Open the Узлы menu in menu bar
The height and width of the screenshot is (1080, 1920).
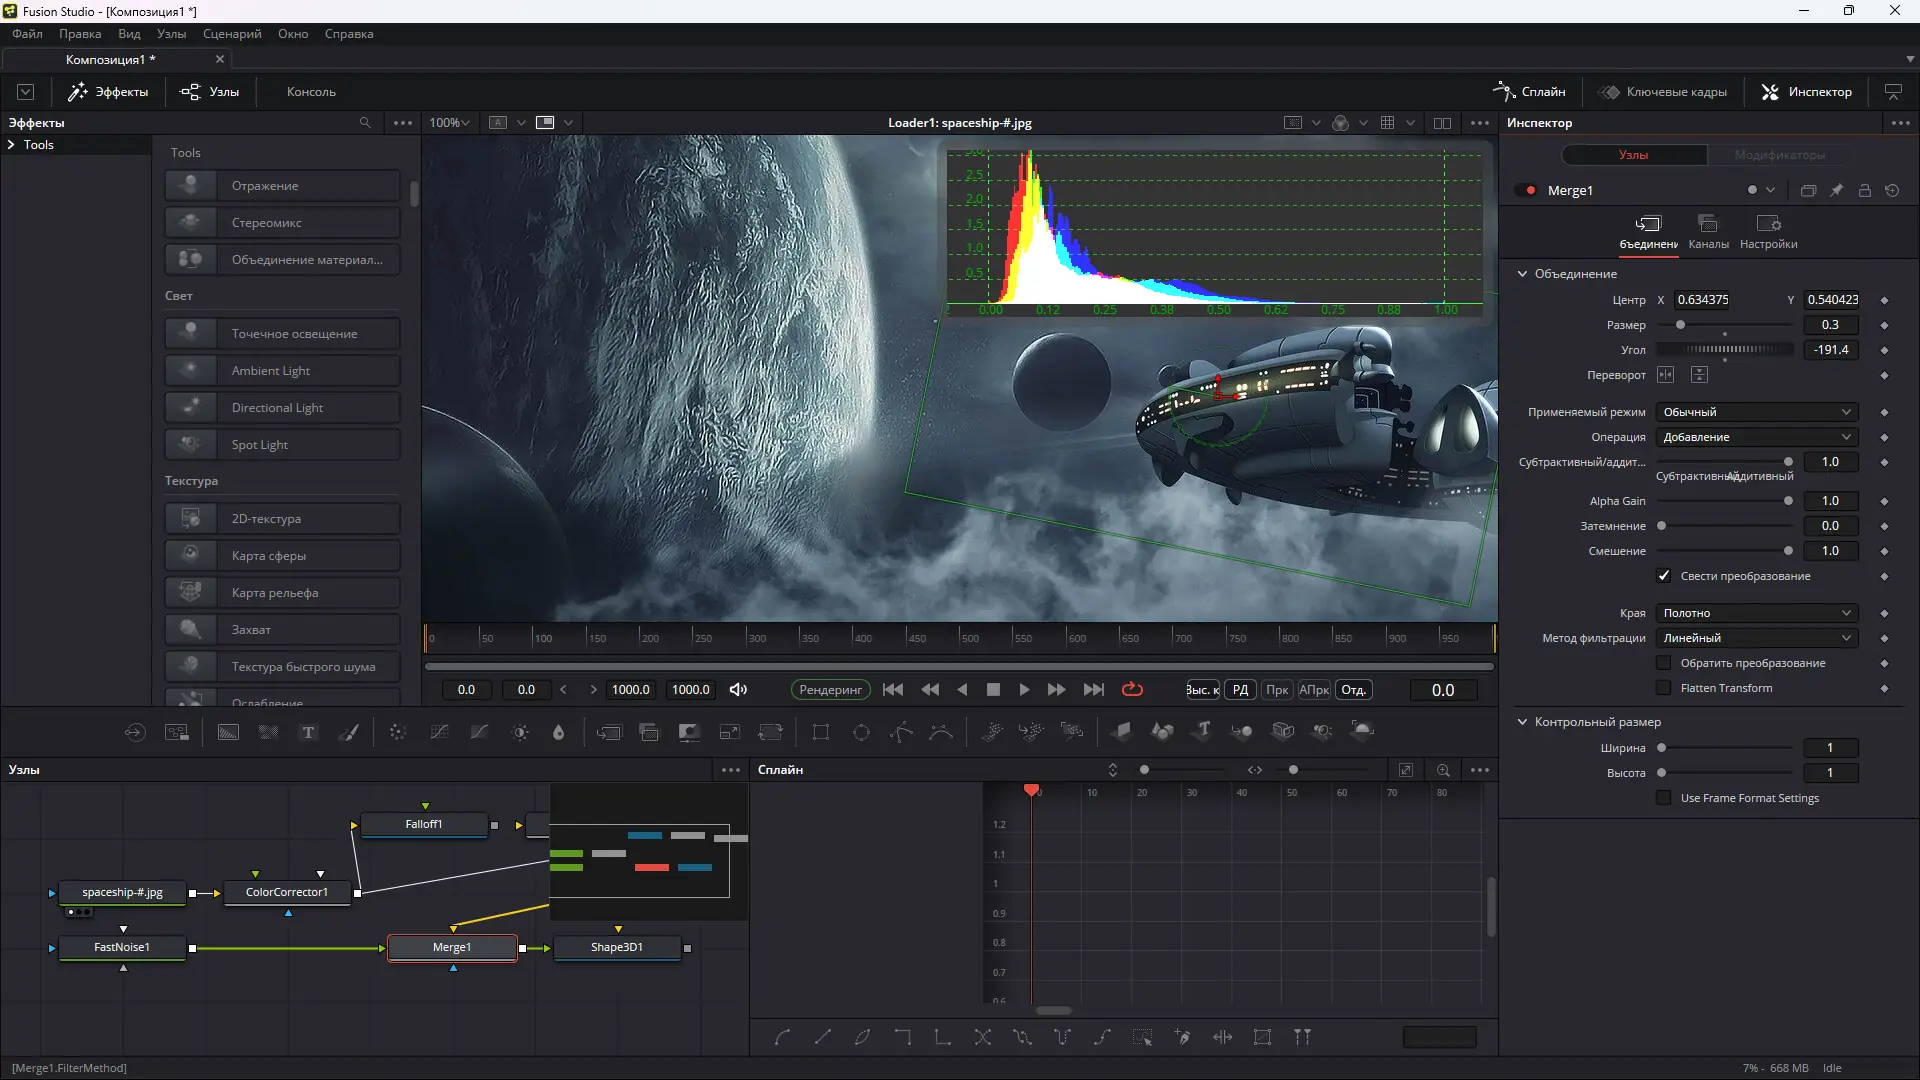(x=171, y=34)
